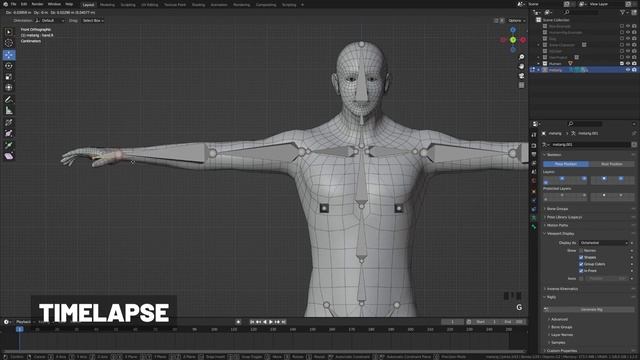Click the outliner filter funnel icon

click(622, 12)
